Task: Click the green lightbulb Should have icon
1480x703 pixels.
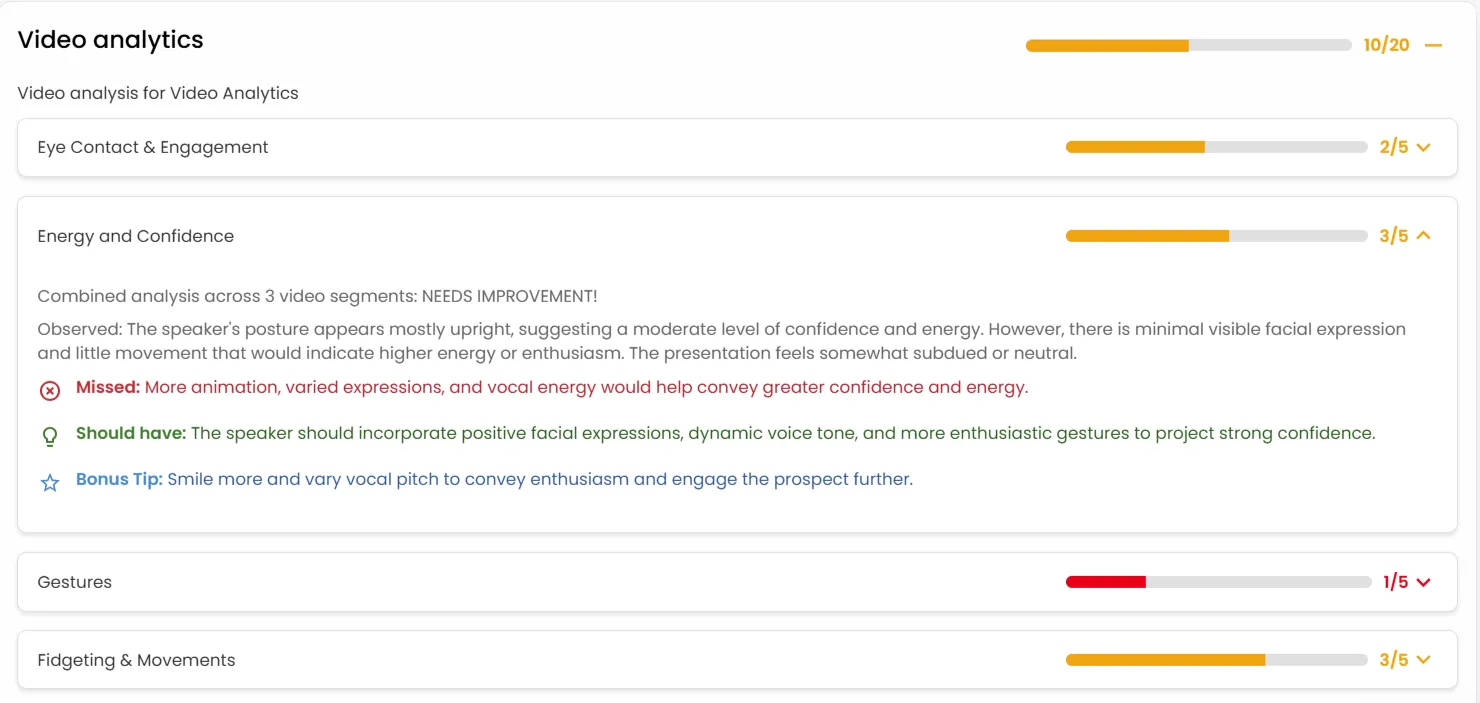Action: pos(50,436)
